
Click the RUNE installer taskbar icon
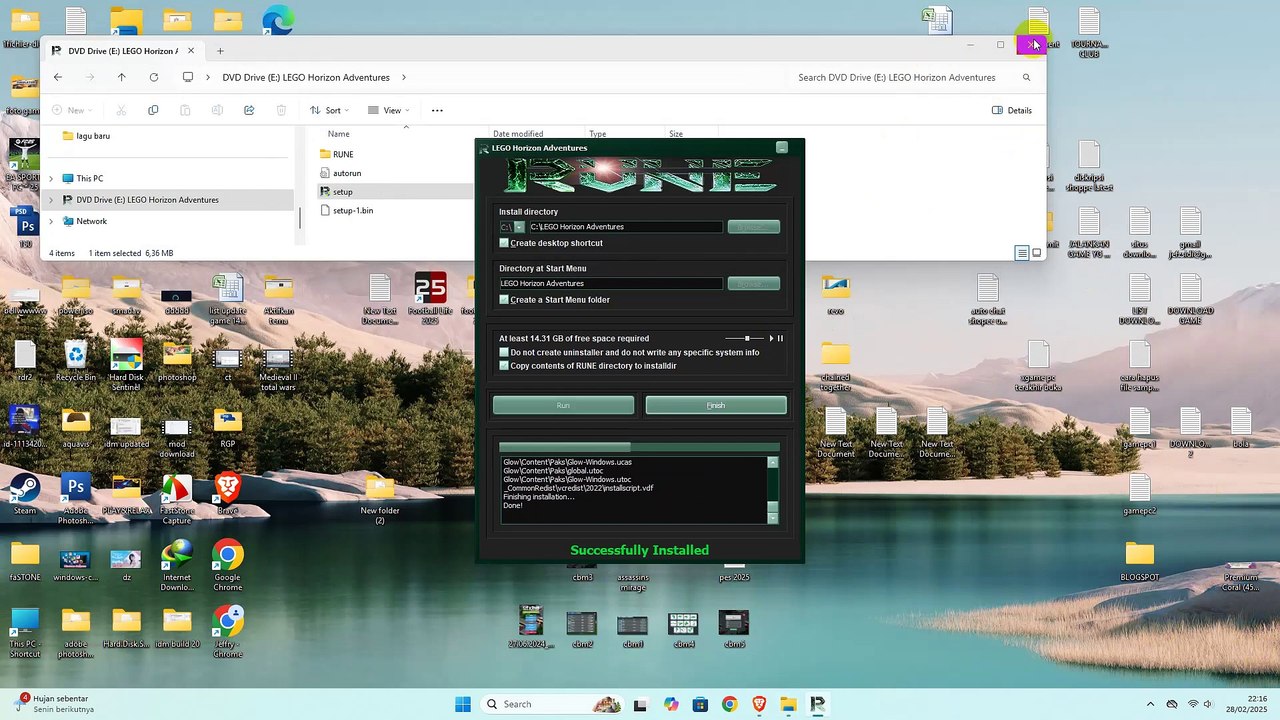coord(817,704)
